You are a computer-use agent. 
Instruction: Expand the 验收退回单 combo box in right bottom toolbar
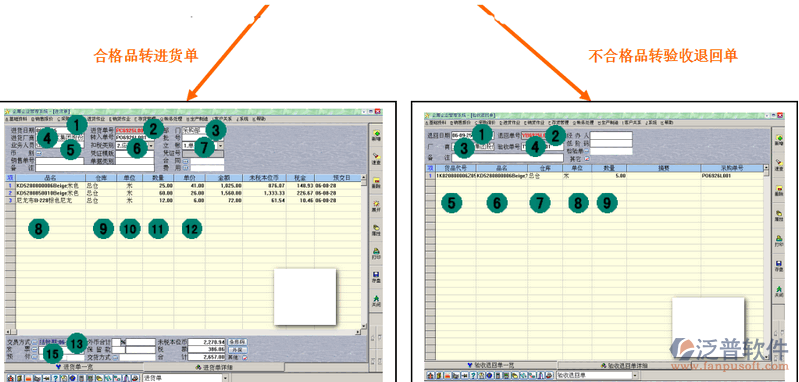(x=634, y=375)
